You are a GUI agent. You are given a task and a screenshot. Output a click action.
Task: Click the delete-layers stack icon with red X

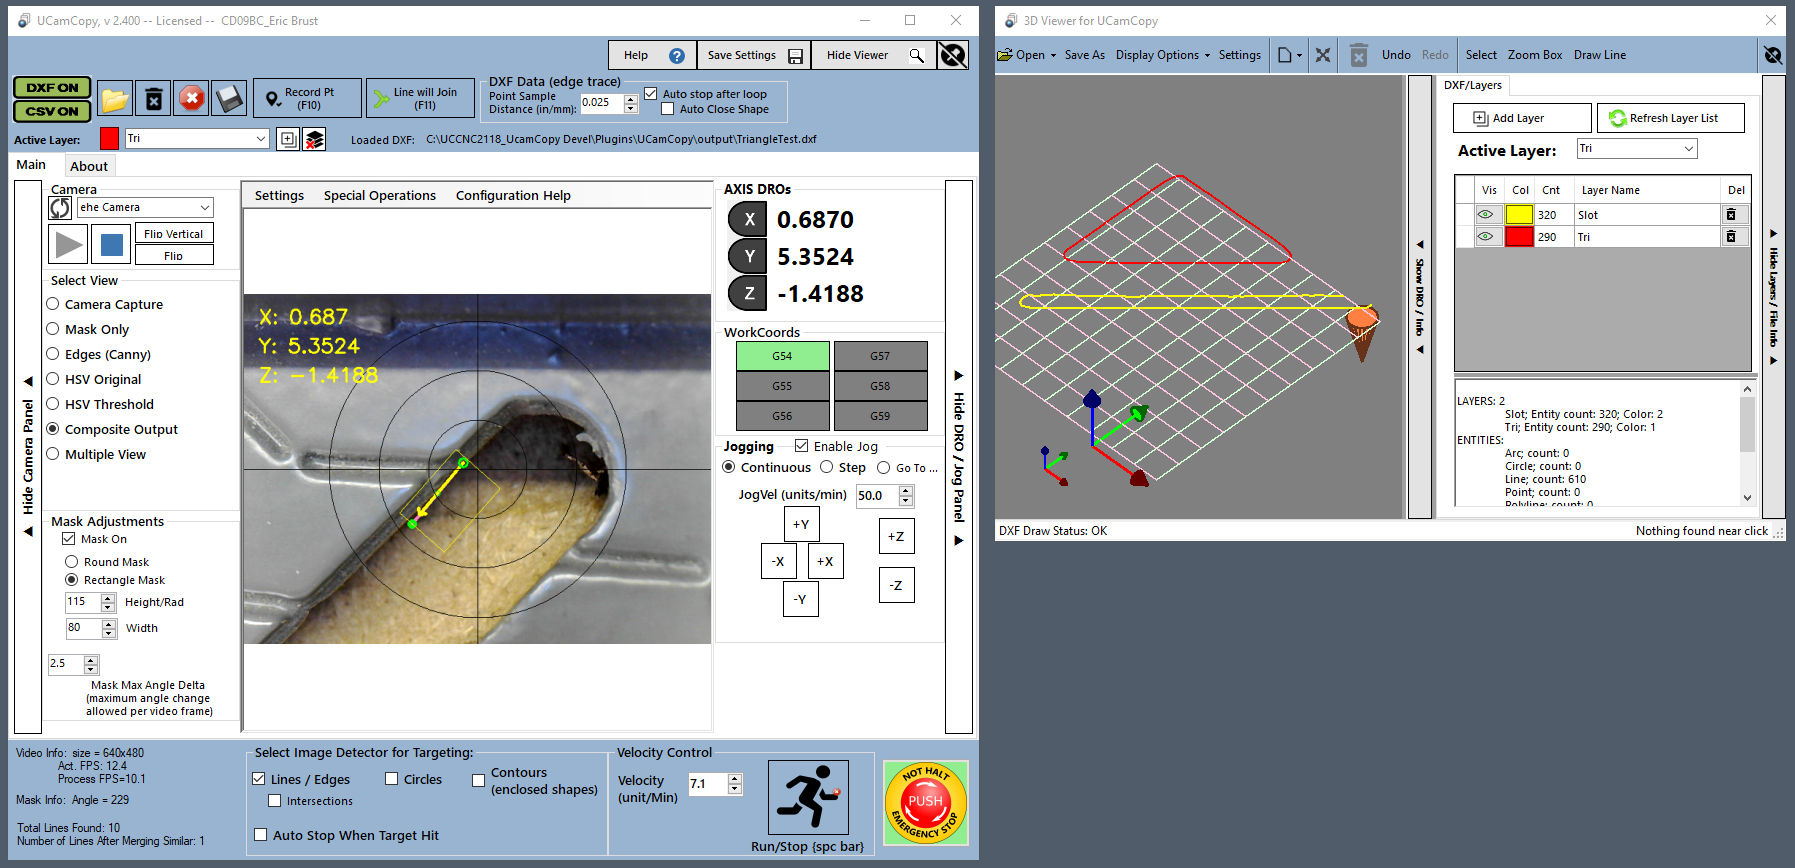point(314,139)
